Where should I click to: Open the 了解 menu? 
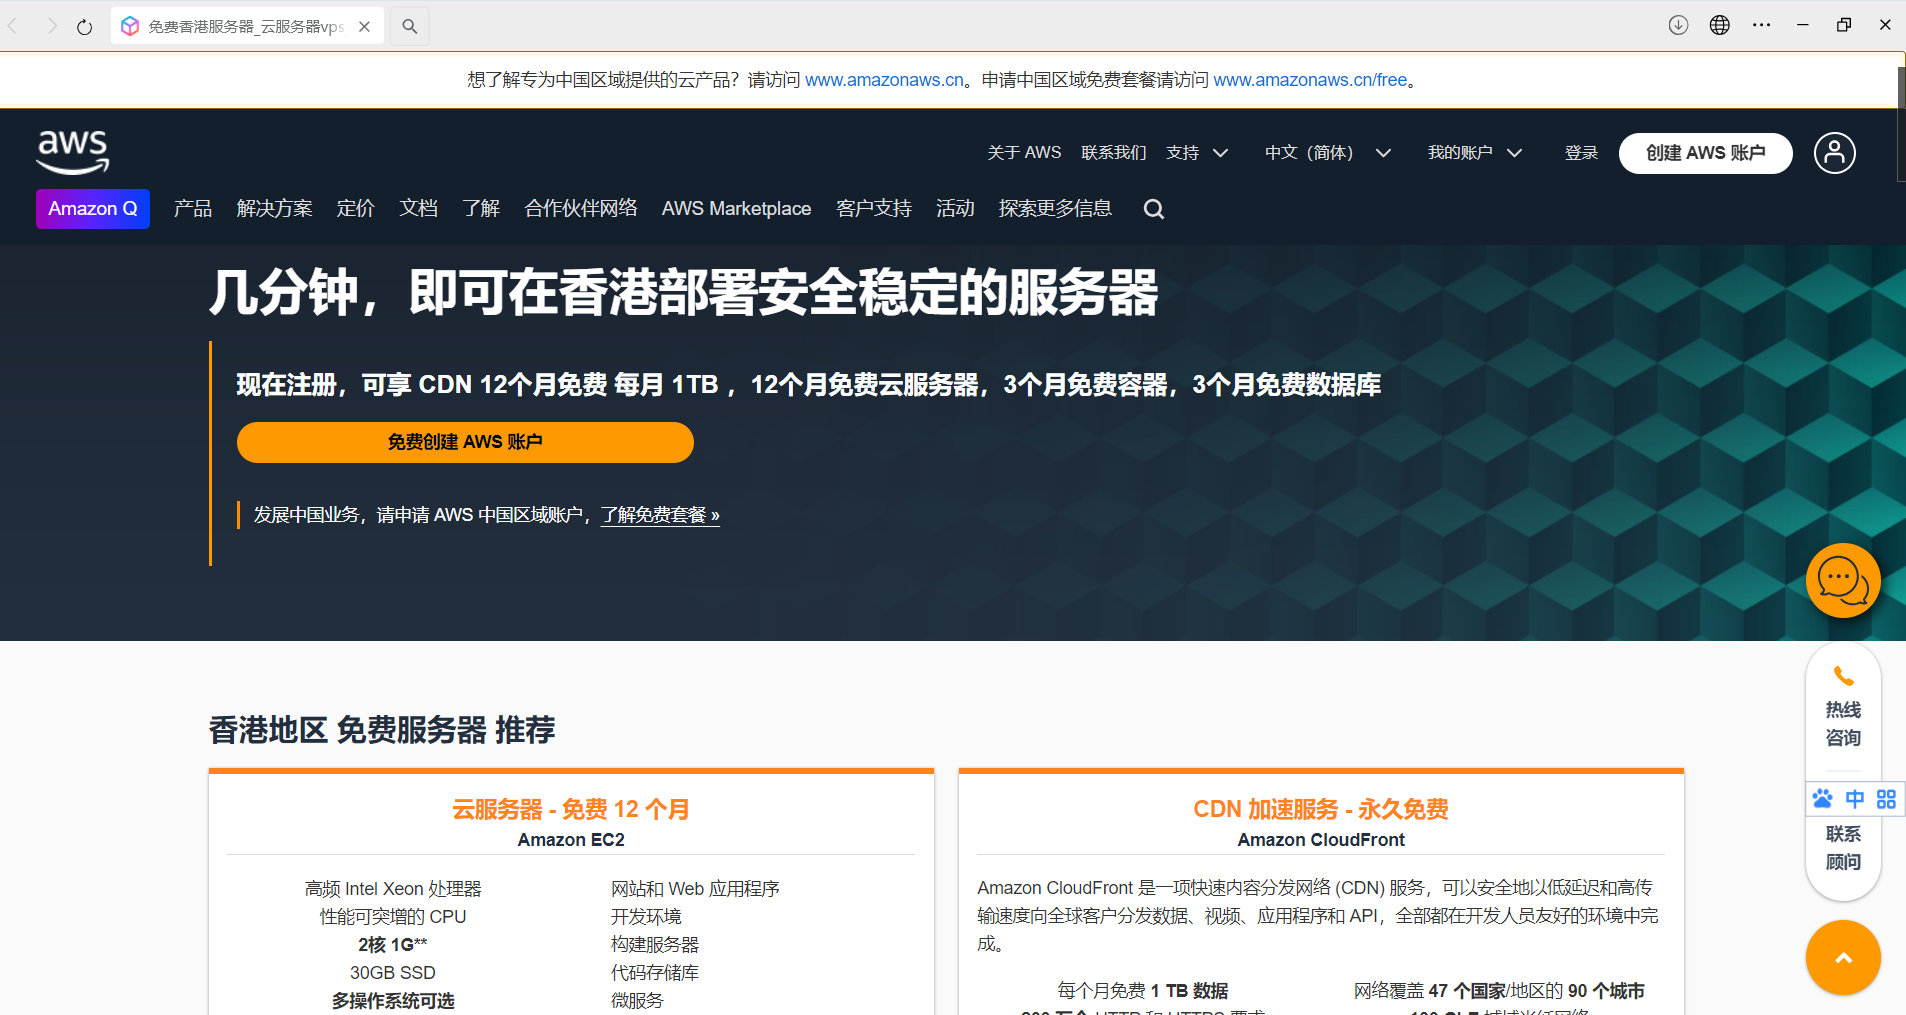pos(481,208)
